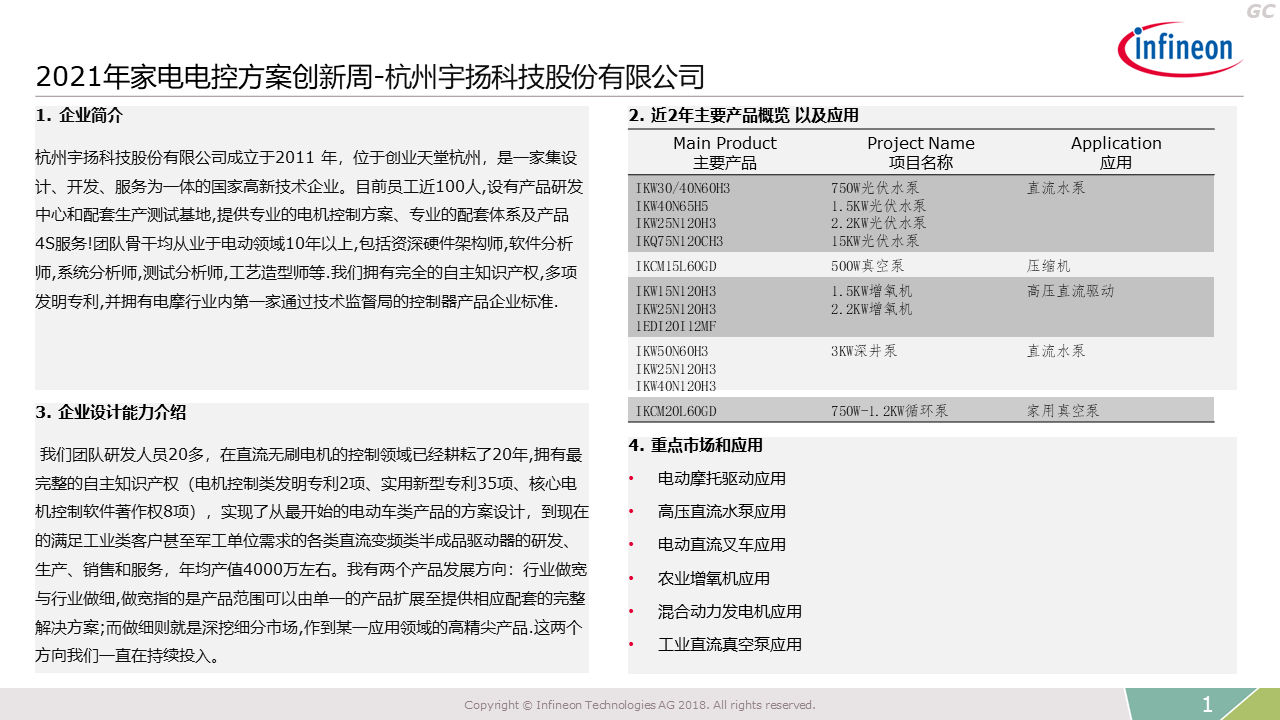The width and height of the screenshot is (1280, 720).
Task: Click the design capability paragraph beginning 我们团队研发人员
Action: (x=312, y=556)
